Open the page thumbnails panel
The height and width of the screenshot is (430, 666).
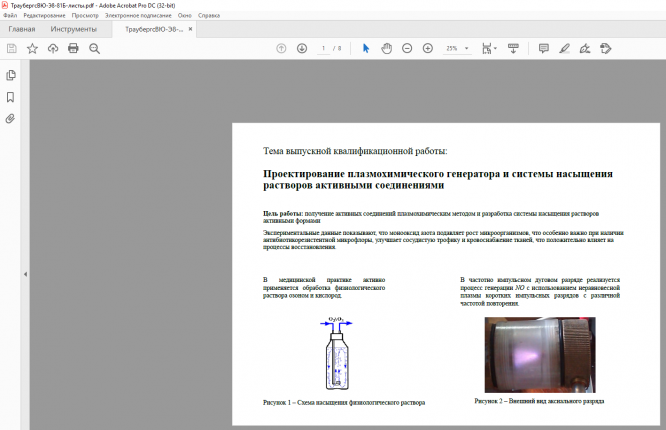11,75
